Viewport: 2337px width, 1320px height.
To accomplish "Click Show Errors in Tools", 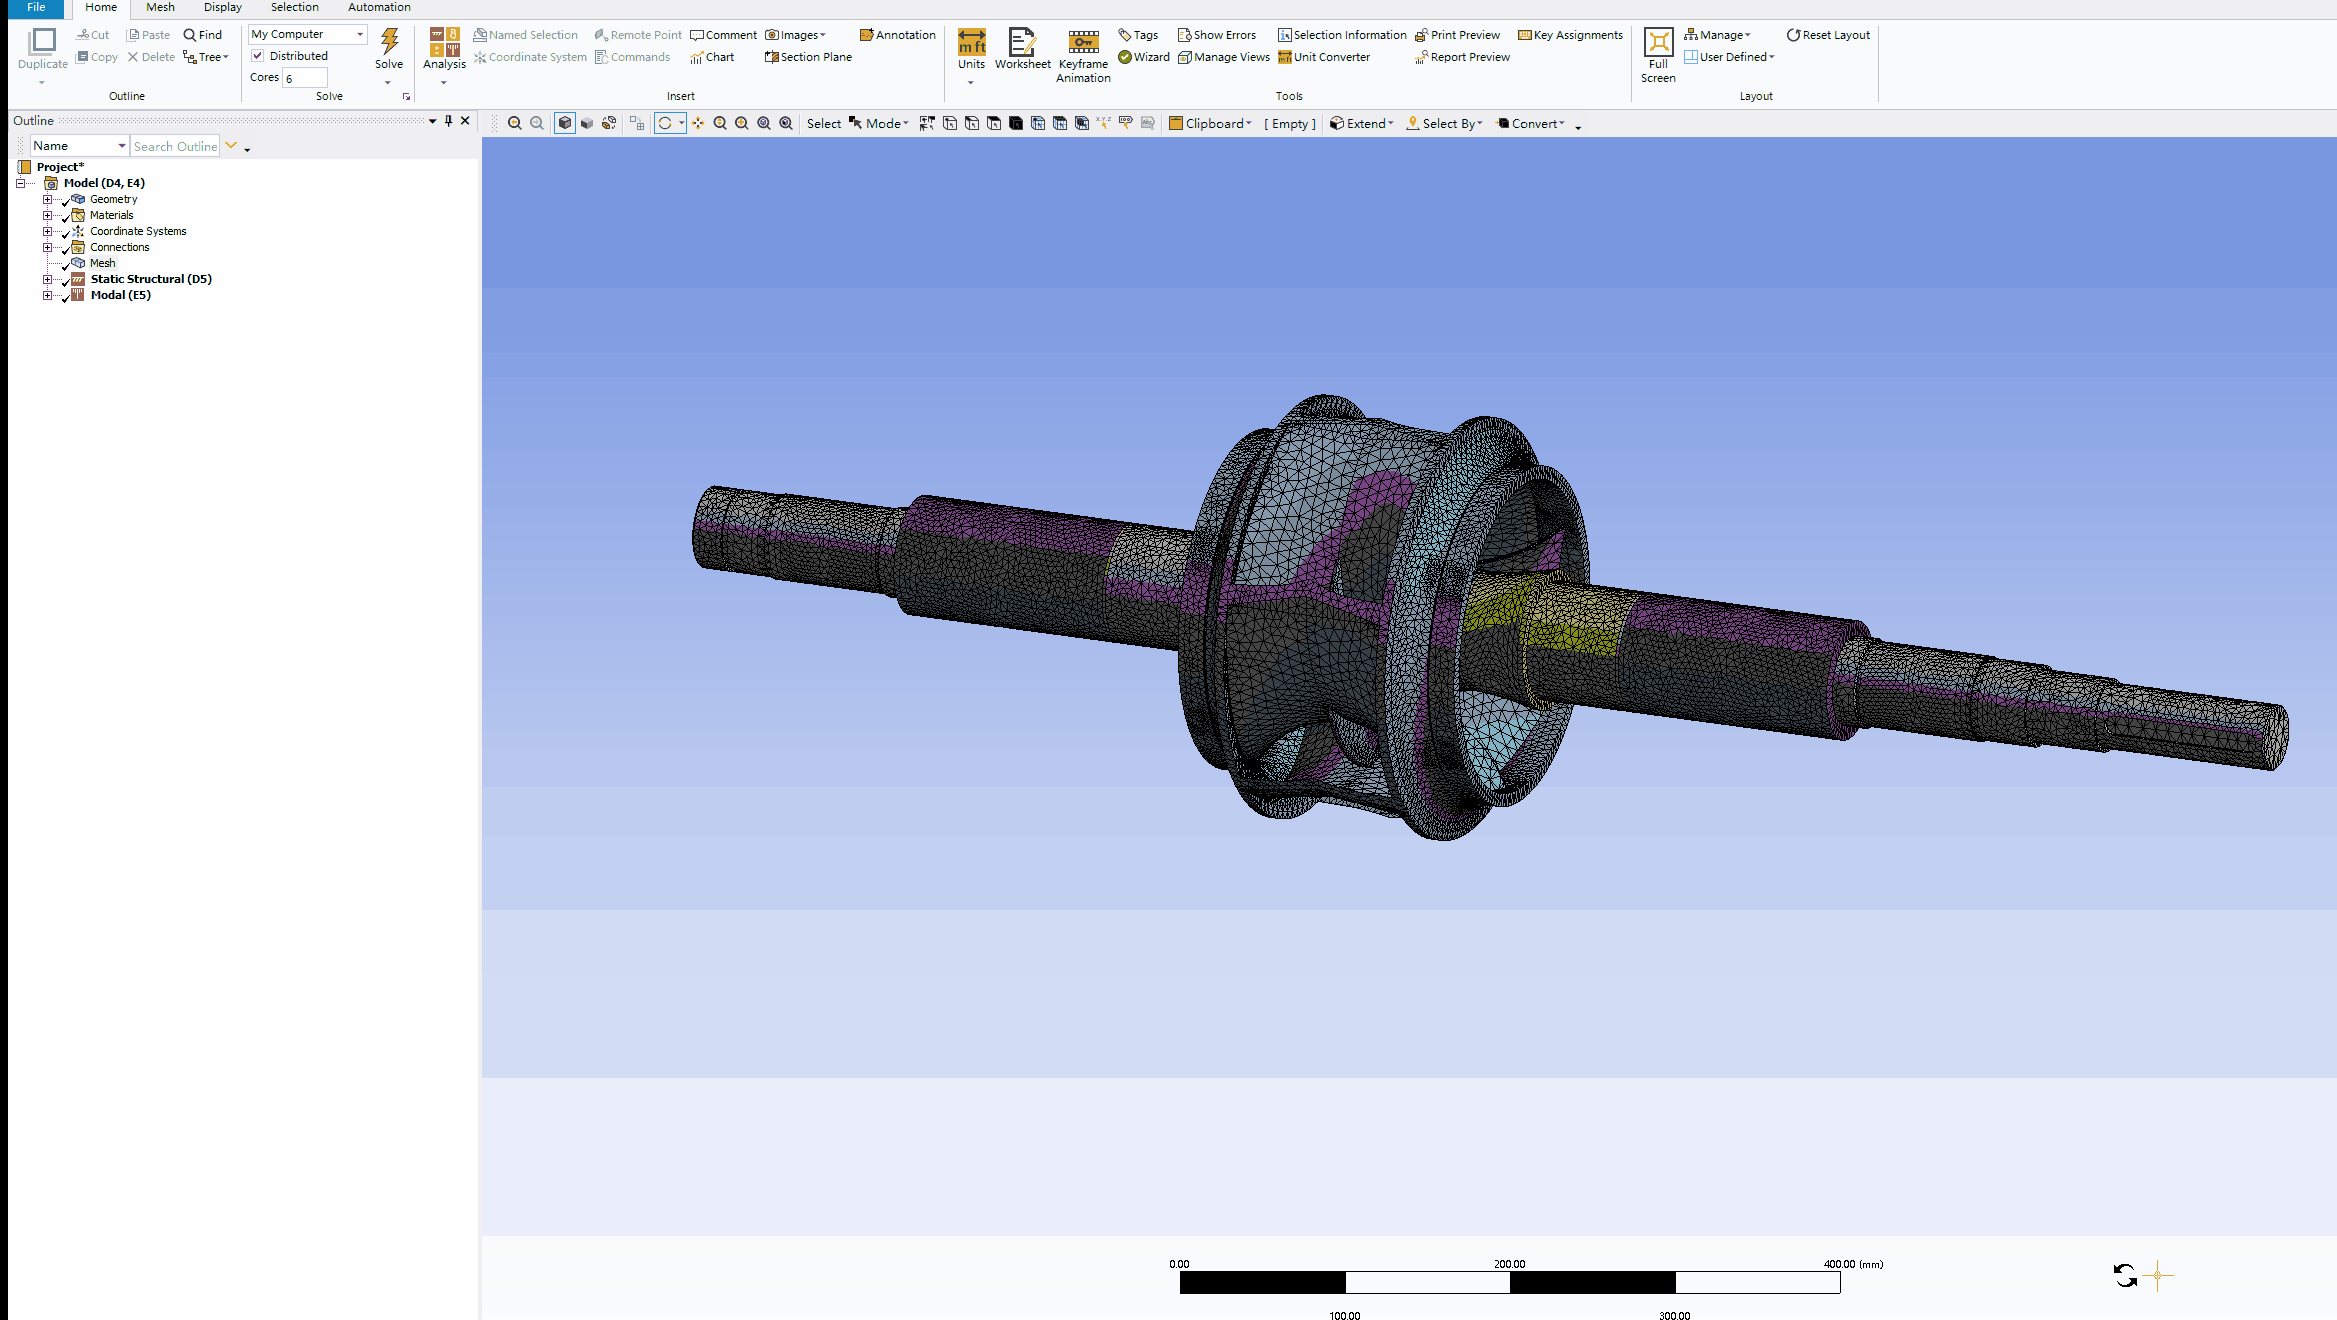I will (1217, 35).
